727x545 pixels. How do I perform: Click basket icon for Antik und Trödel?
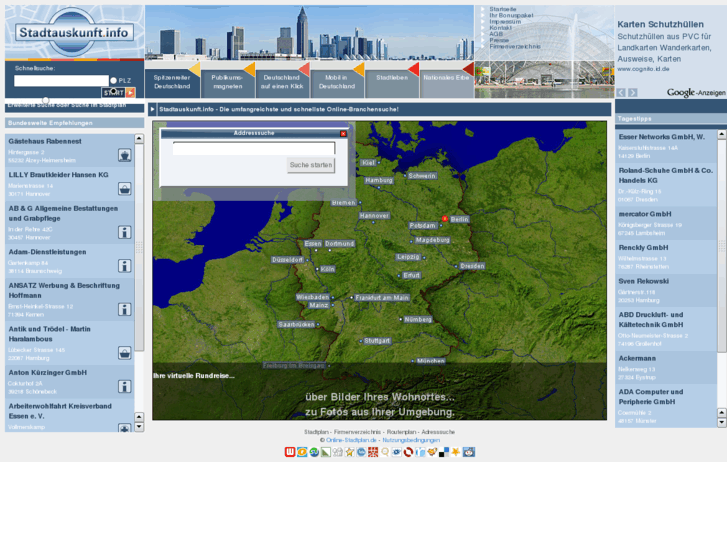click(x=124, y=353)
